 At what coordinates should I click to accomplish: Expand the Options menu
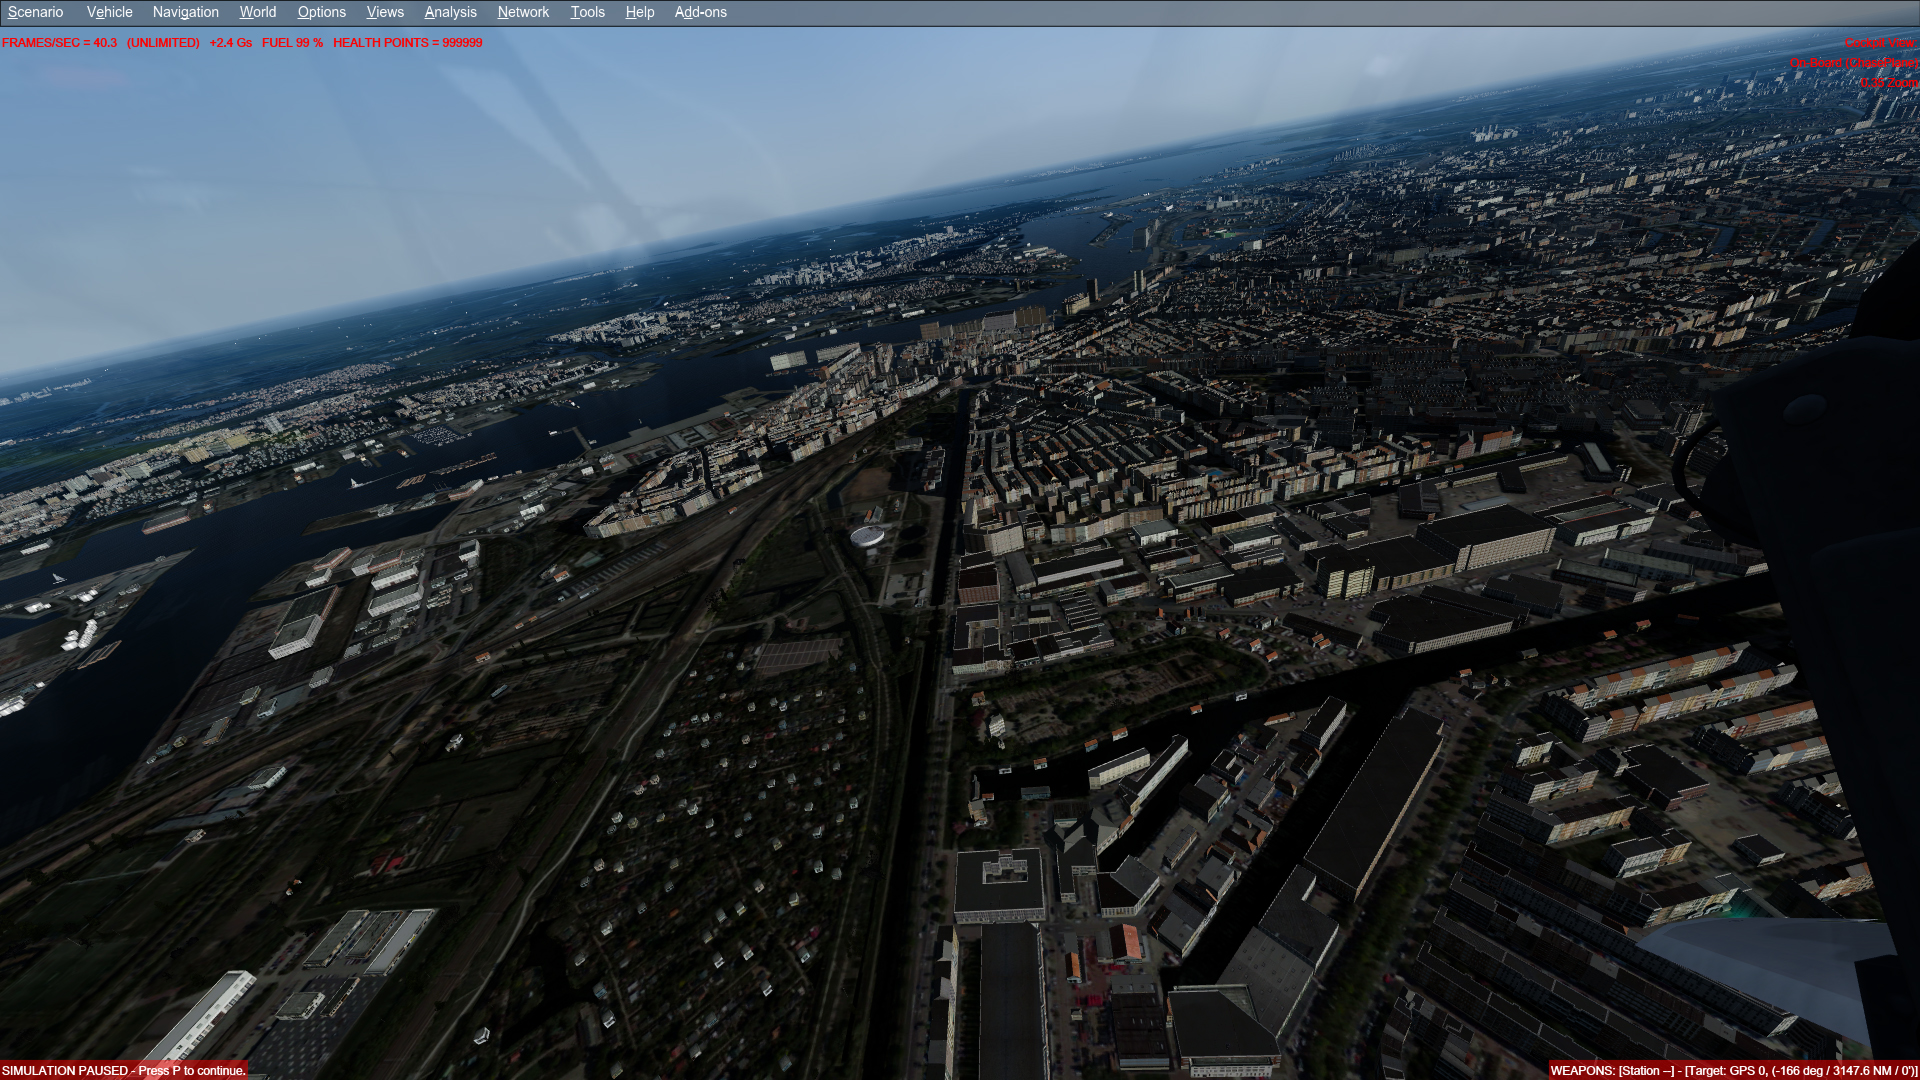(x=321, y=12)
